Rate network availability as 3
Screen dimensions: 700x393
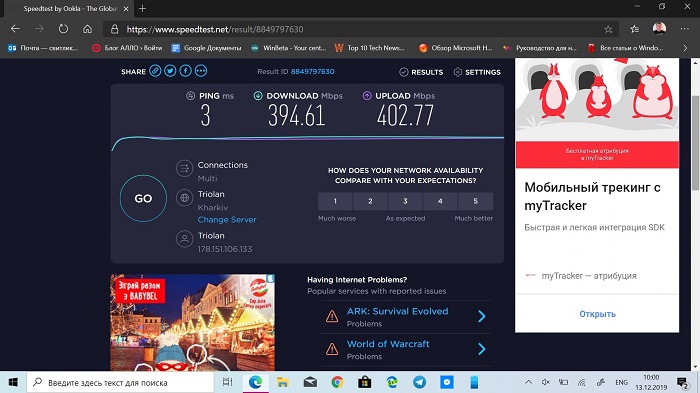tap(405, 201)
